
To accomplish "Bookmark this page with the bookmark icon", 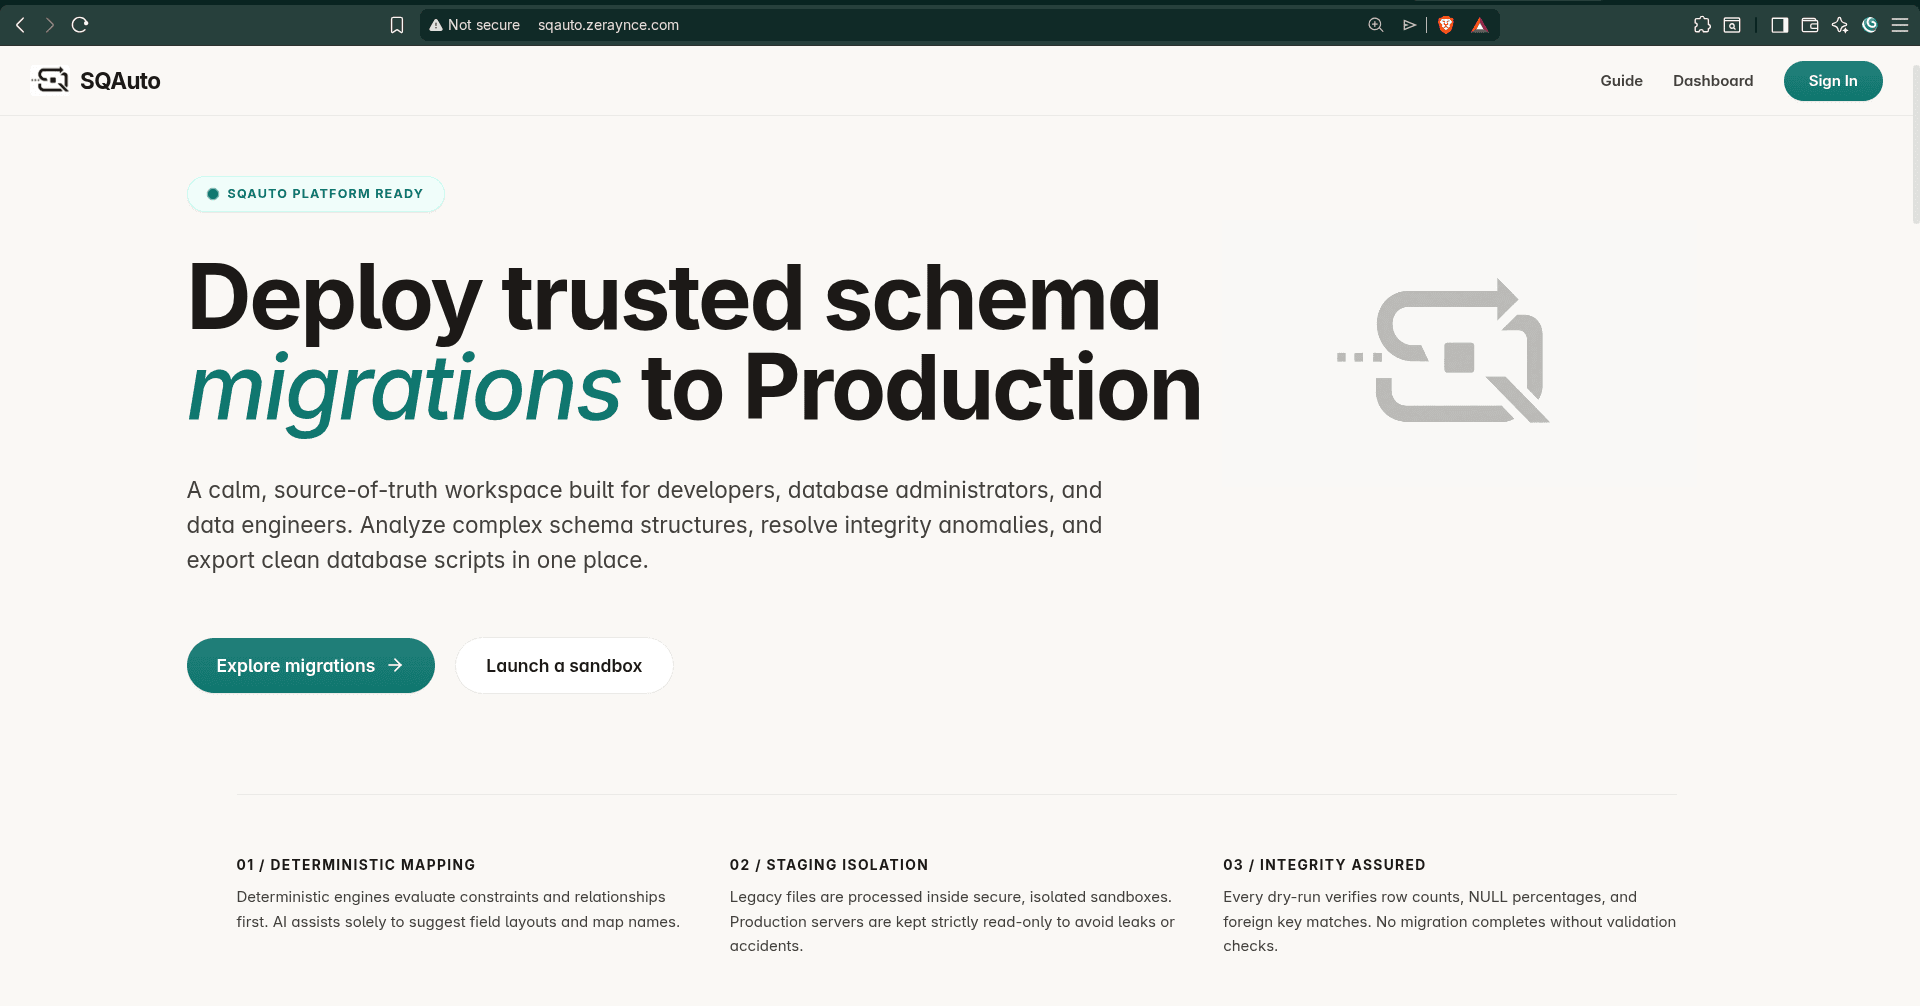I will coord(397,25).
